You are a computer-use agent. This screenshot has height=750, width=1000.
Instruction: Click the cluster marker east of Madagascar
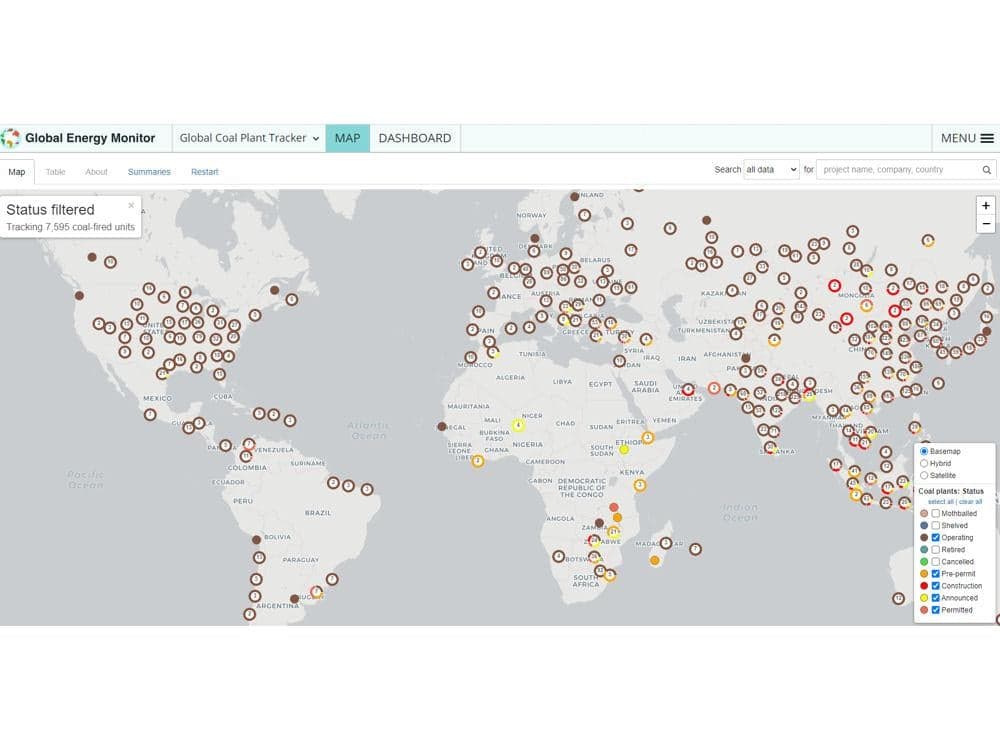696,548
